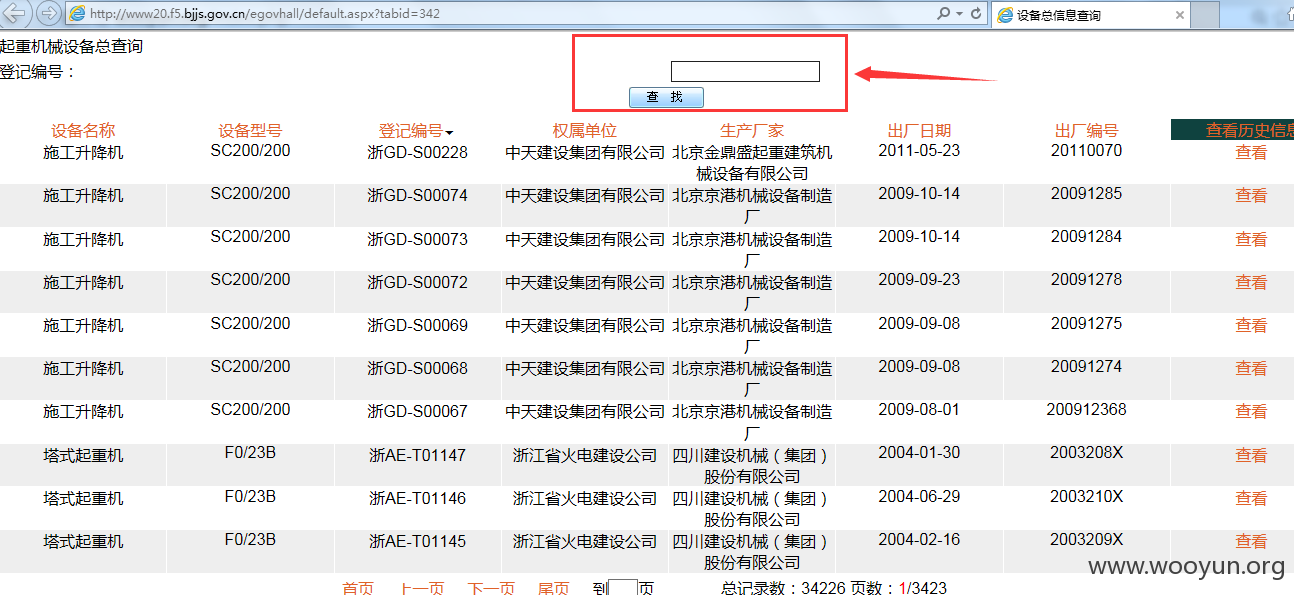Go forward with the browser forward arrow
This screenshot has width=1294, height=595.
click(x=47, y=14)
